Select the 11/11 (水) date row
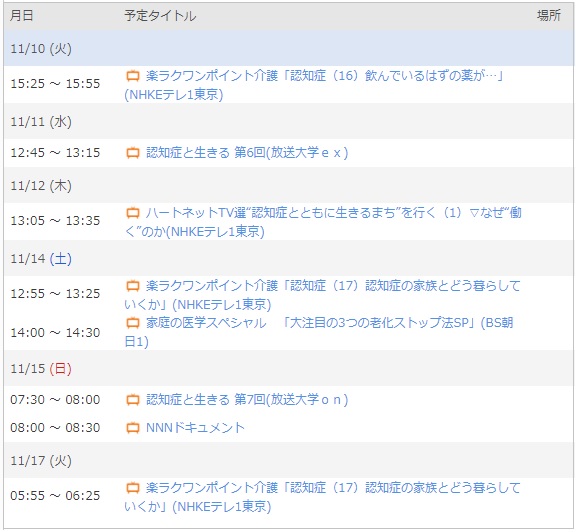The height and width of the screenshot is (532, 576). click(289, 121)
